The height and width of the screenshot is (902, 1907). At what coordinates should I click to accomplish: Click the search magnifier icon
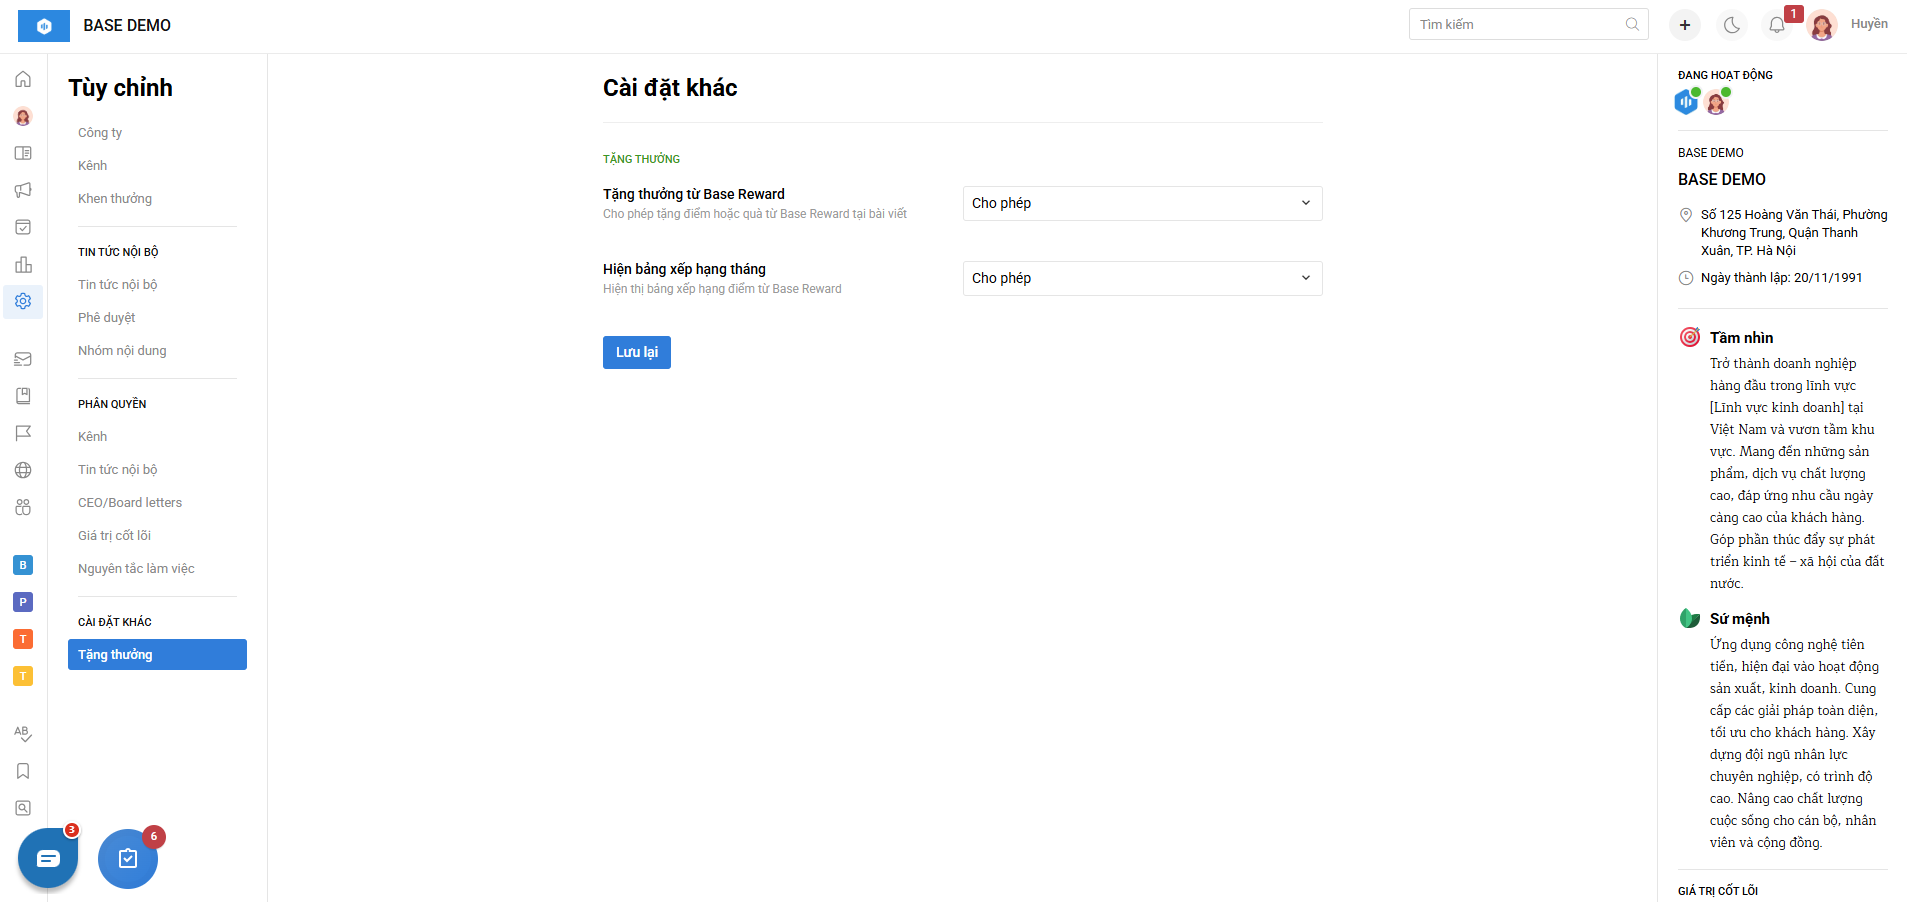click(x=1632, y=24)
